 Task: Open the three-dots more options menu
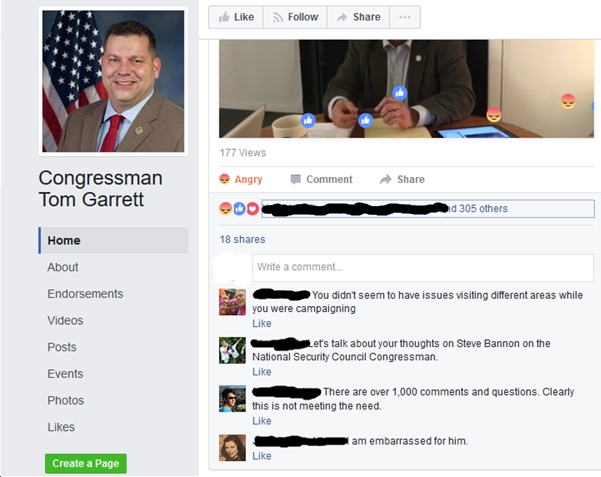click(405, 17)
